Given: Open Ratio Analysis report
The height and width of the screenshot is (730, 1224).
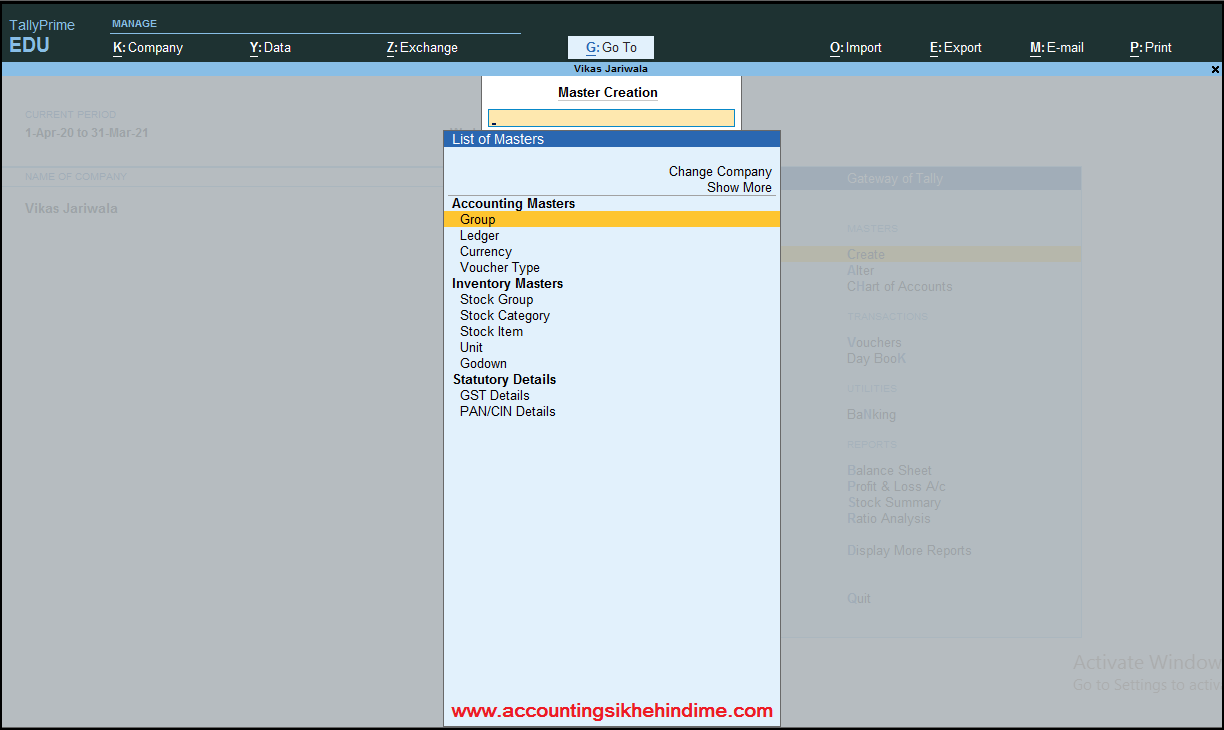Looking at the screenshot, I should coord(889,518).
